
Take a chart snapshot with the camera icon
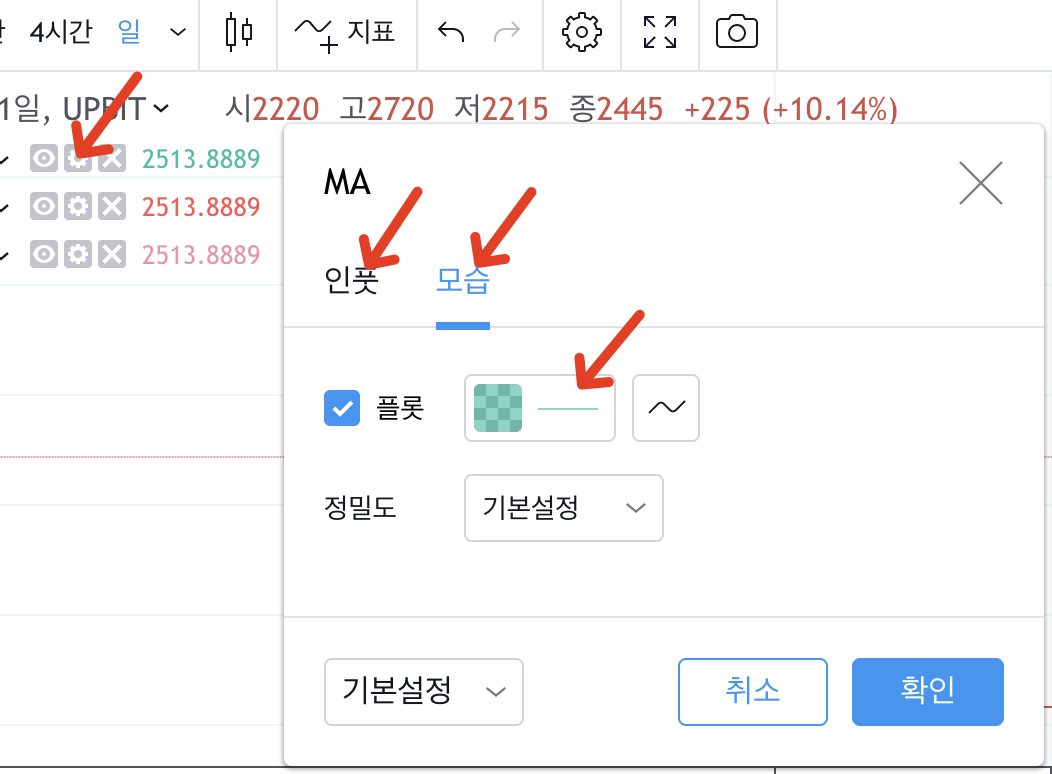coord(737,33)
